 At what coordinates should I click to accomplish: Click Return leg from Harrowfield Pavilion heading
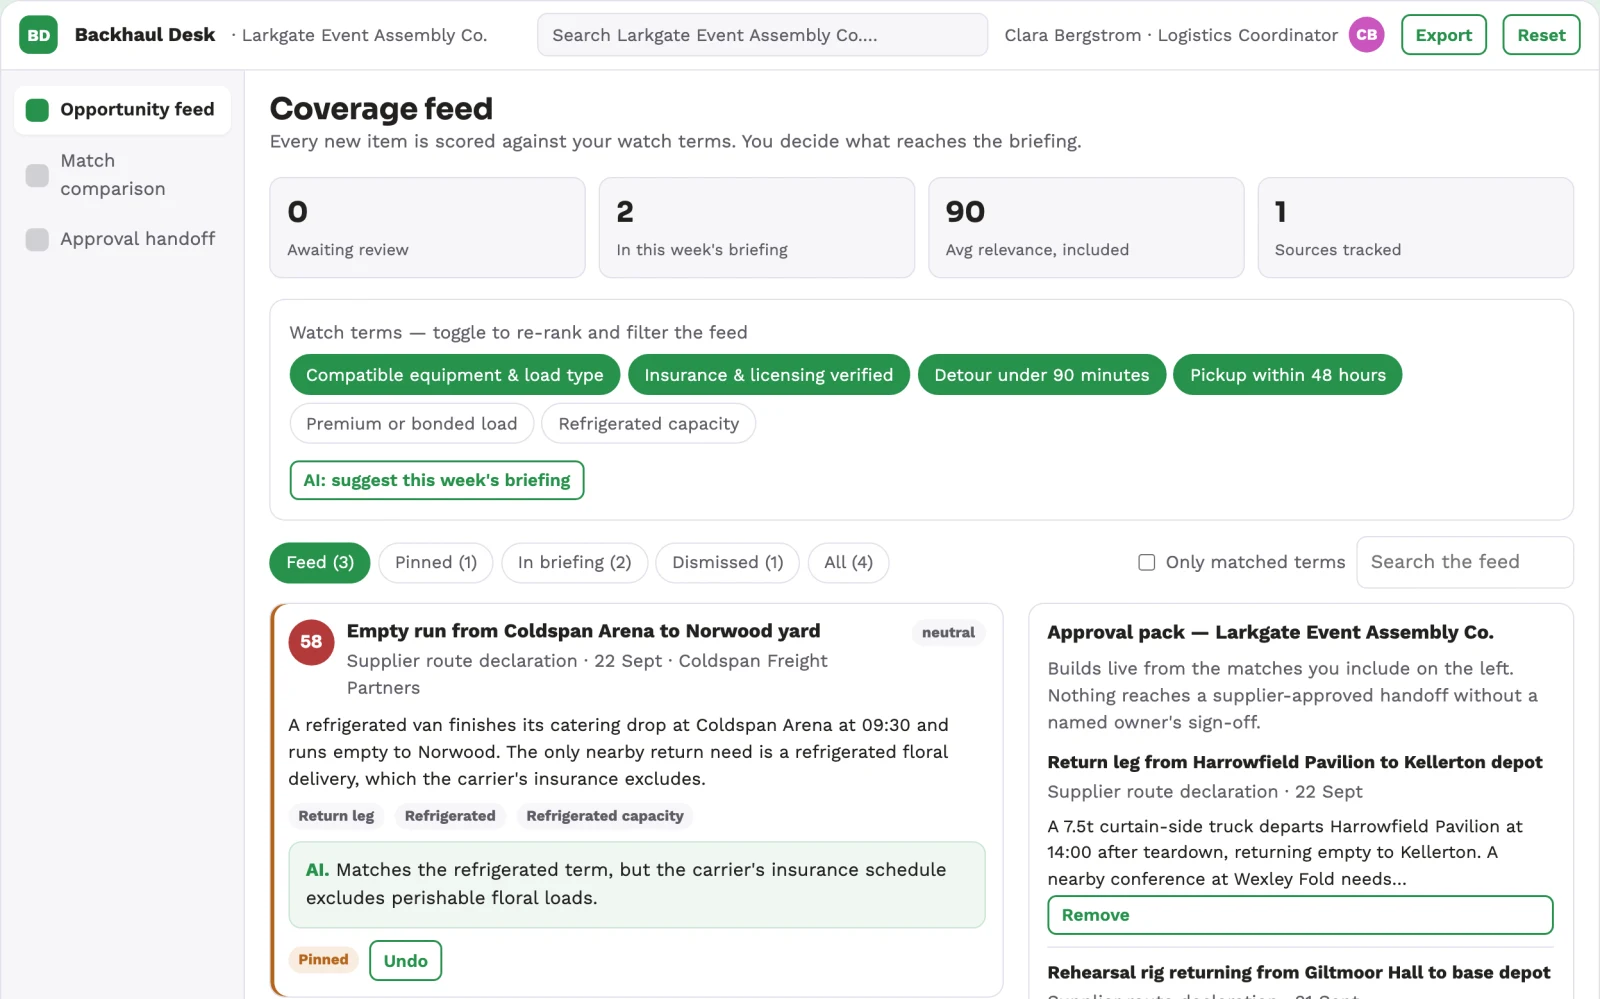pos(1295,762)
